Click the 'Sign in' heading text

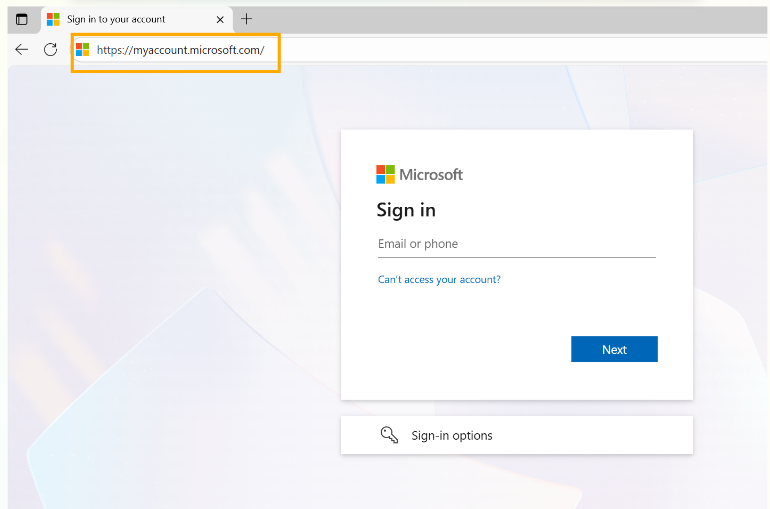tap(406, 210)
